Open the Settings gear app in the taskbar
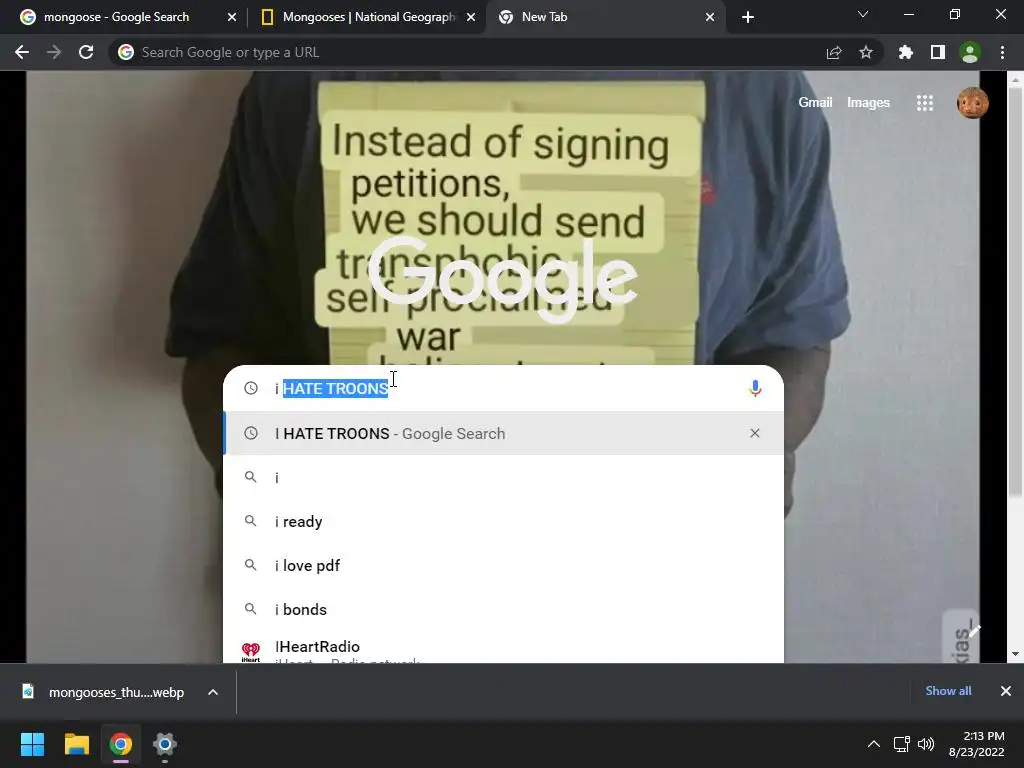The image size is (1024, 768). (x=165, y=744)
